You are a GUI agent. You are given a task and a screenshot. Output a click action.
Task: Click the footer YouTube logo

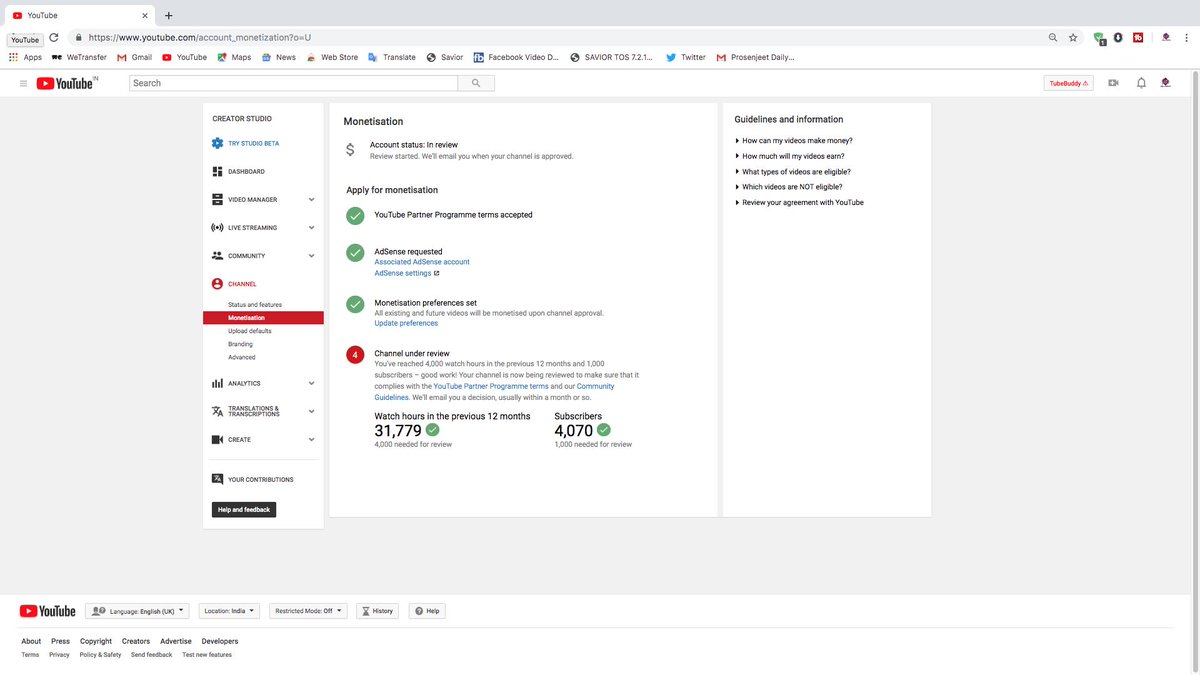click(x=48, y=611)
